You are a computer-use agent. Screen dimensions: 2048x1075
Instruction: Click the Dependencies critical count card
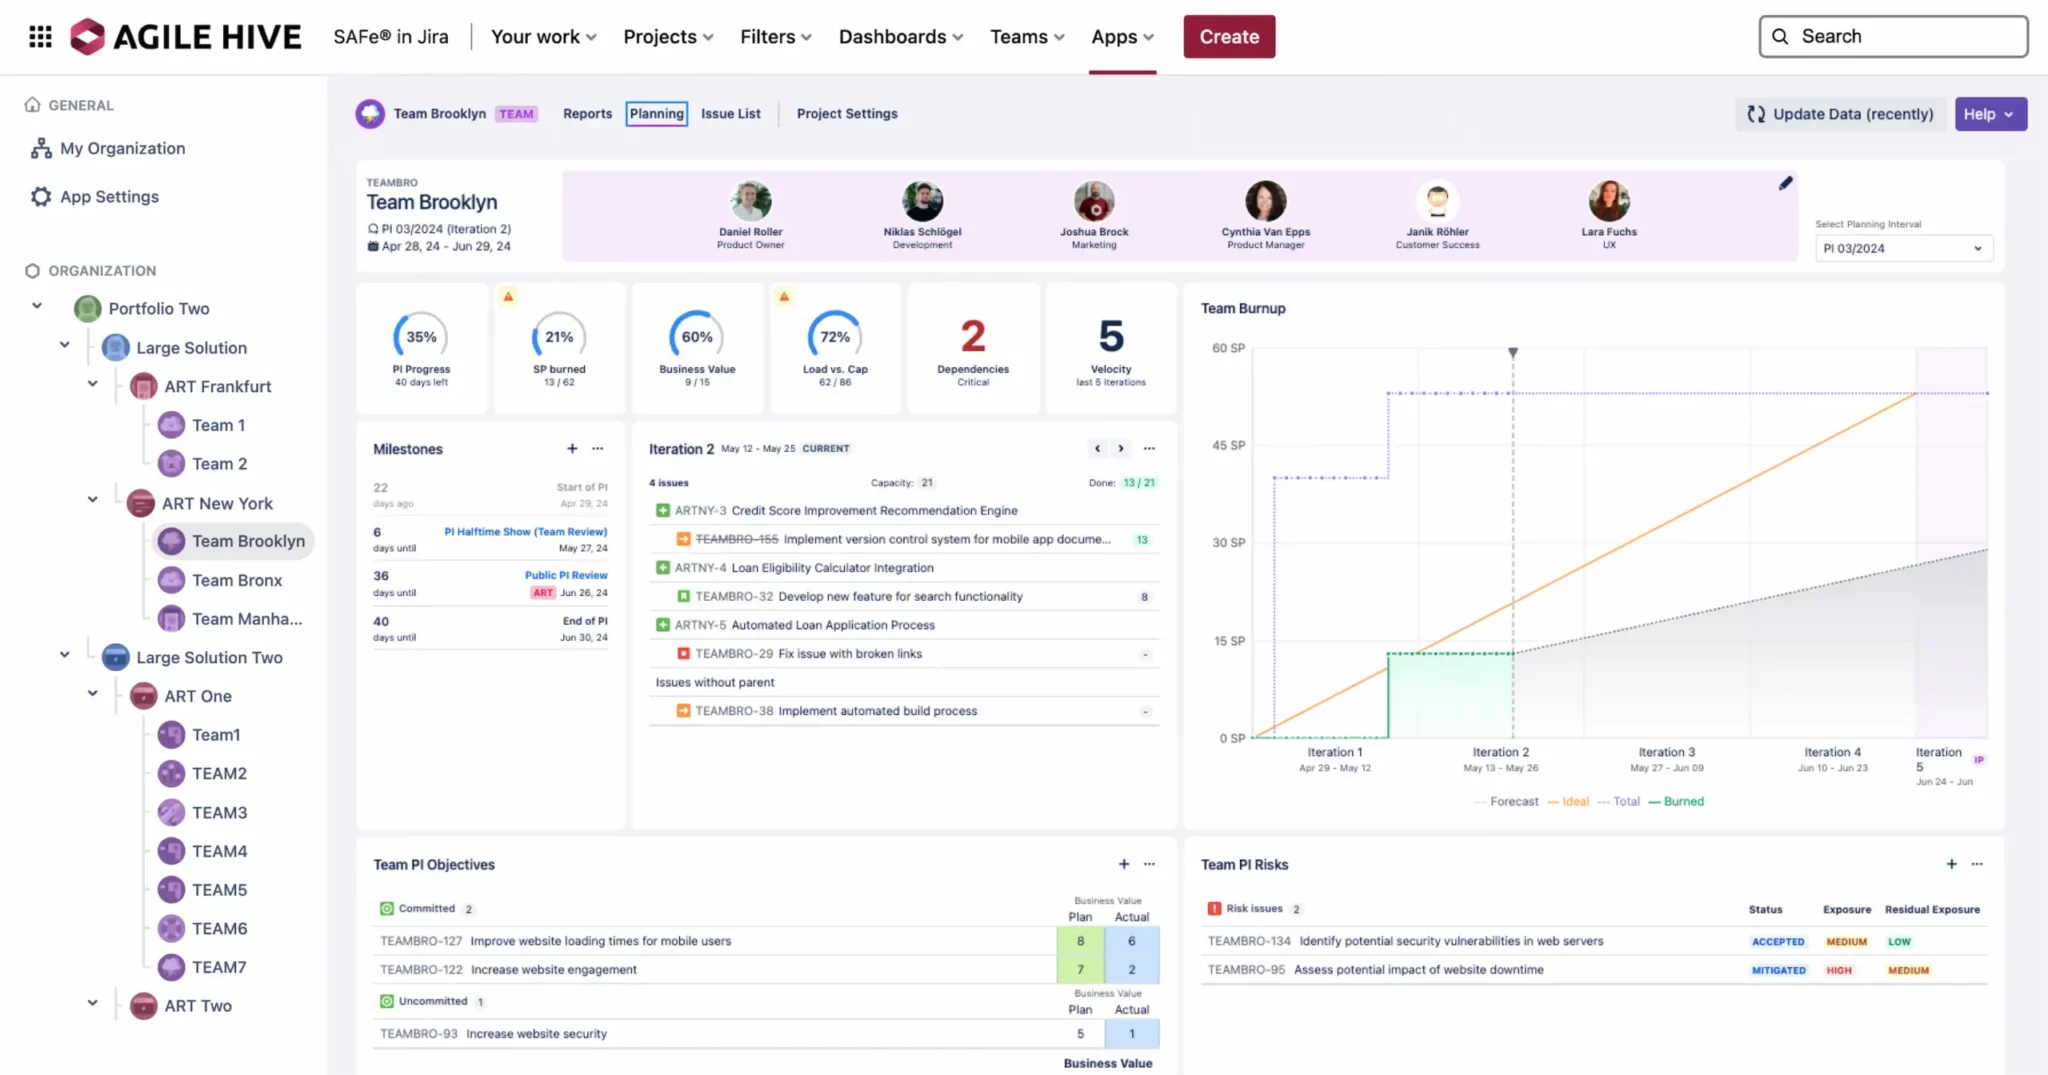(973, 348)
